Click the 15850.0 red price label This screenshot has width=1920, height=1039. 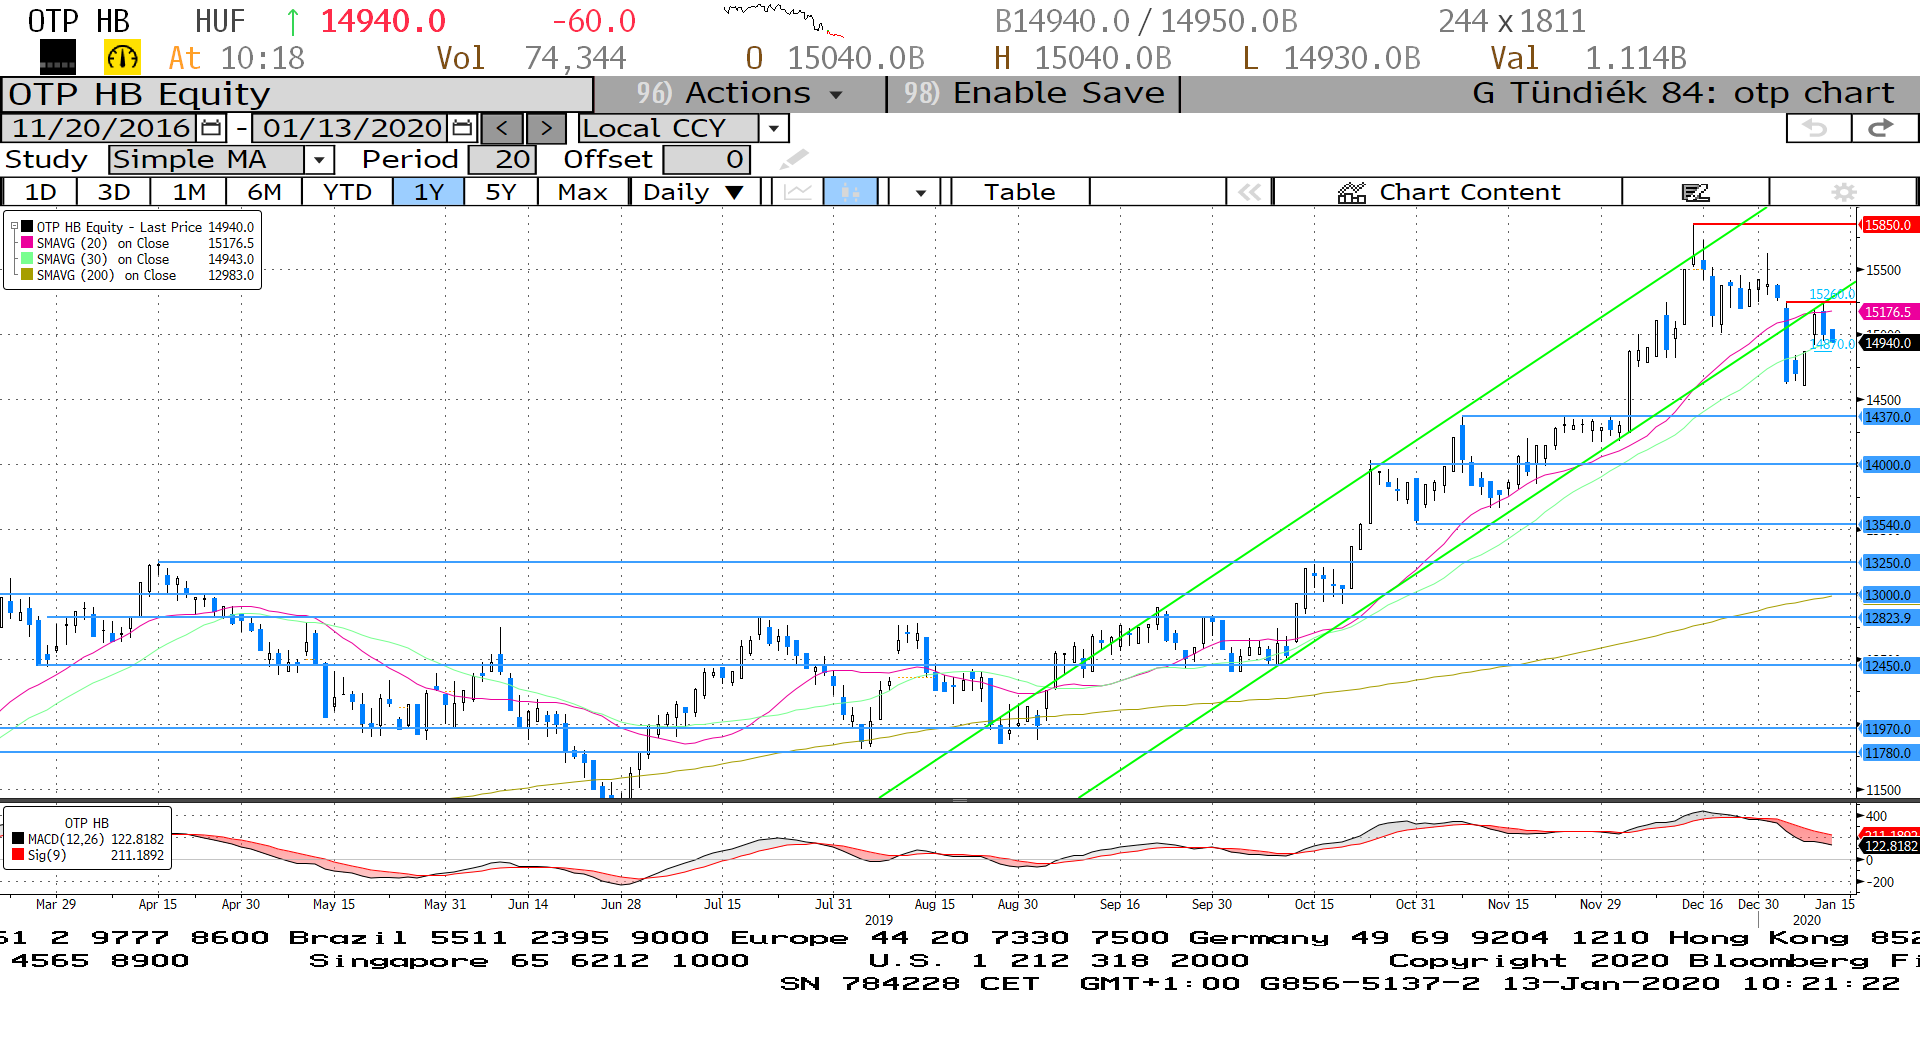pos(1887,225)
